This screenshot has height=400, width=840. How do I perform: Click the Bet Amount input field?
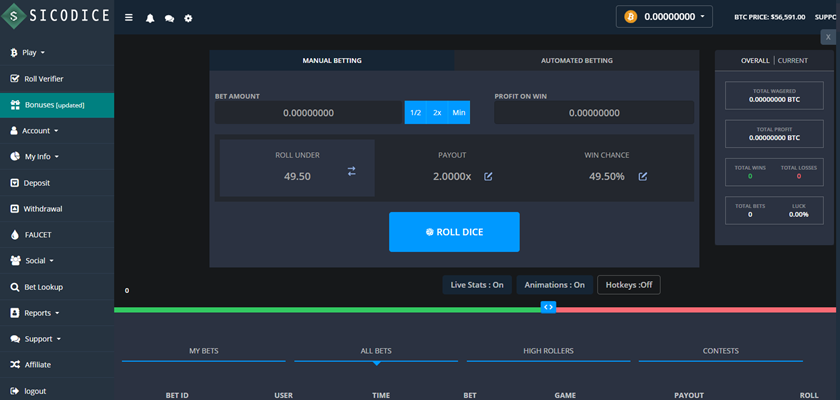coord(308,113)
